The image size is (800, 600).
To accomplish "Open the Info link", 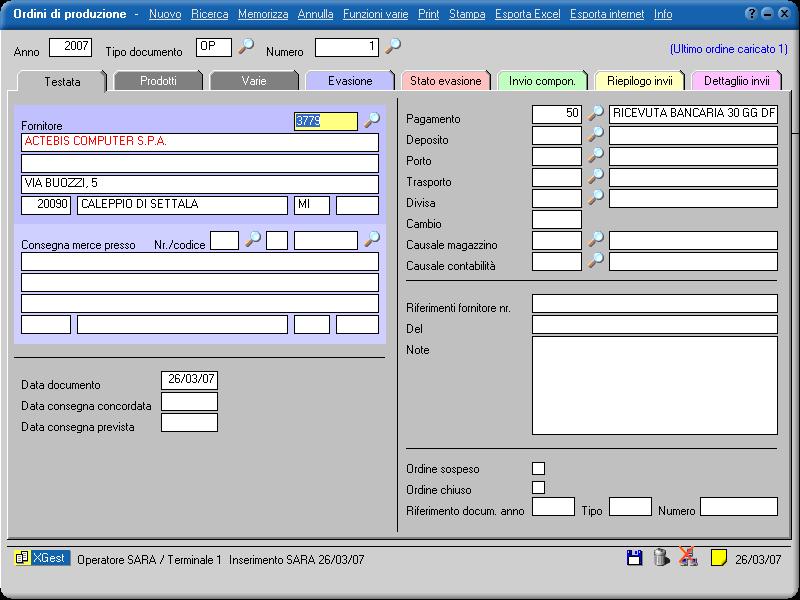I will (x=663, y=14).
